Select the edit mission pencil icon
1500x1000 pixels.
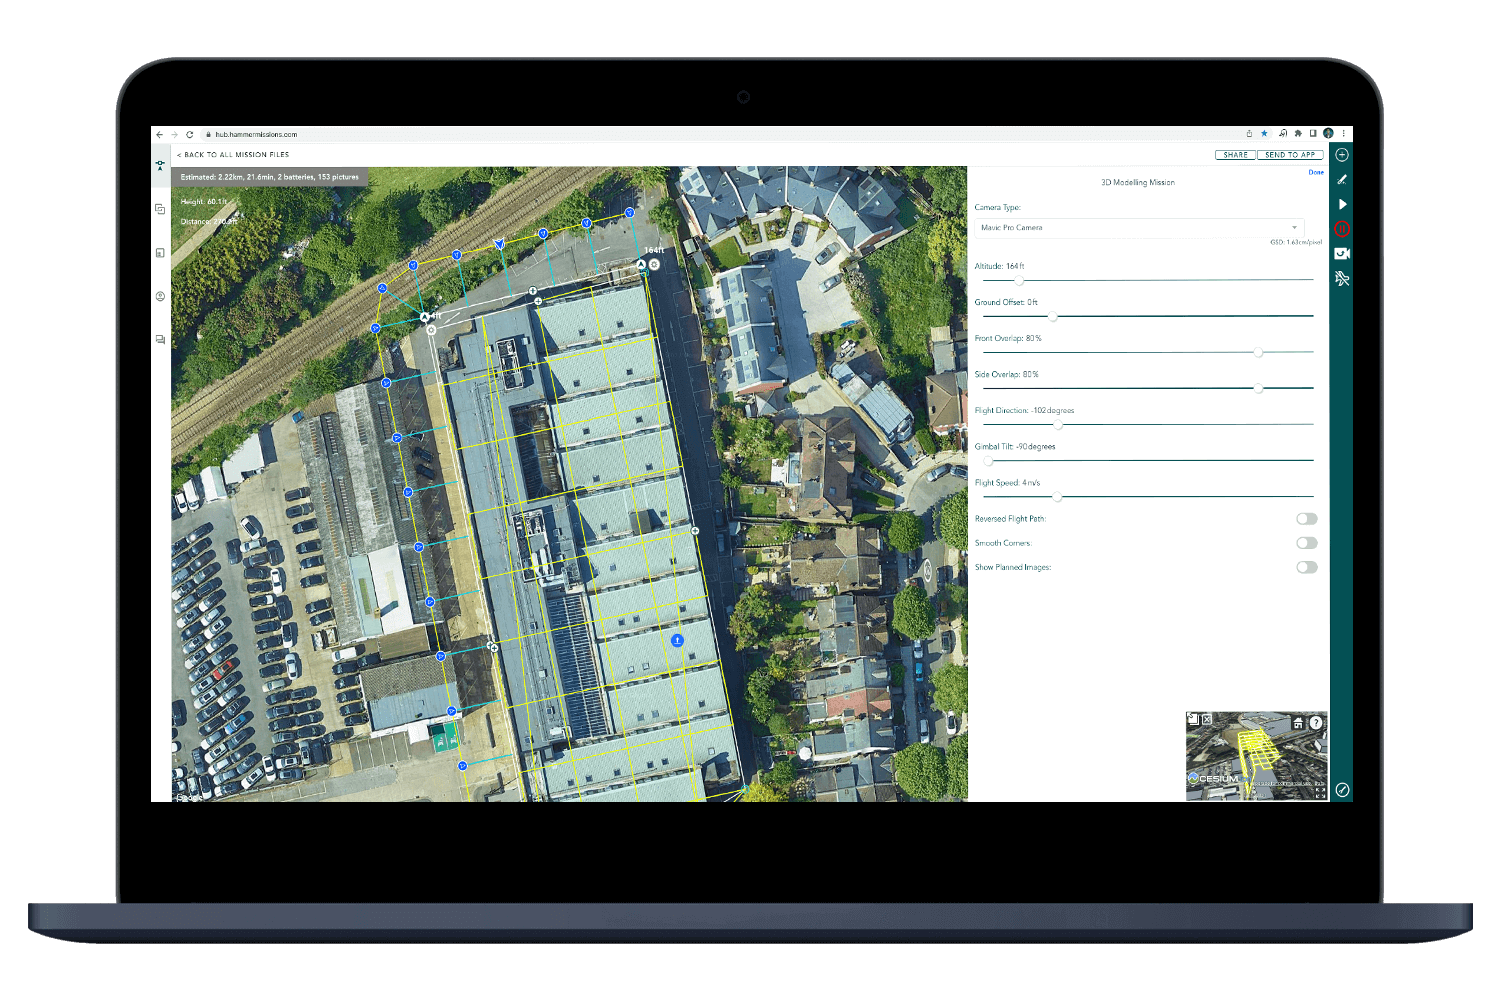pyautogui.click(x=1343, y=179)
